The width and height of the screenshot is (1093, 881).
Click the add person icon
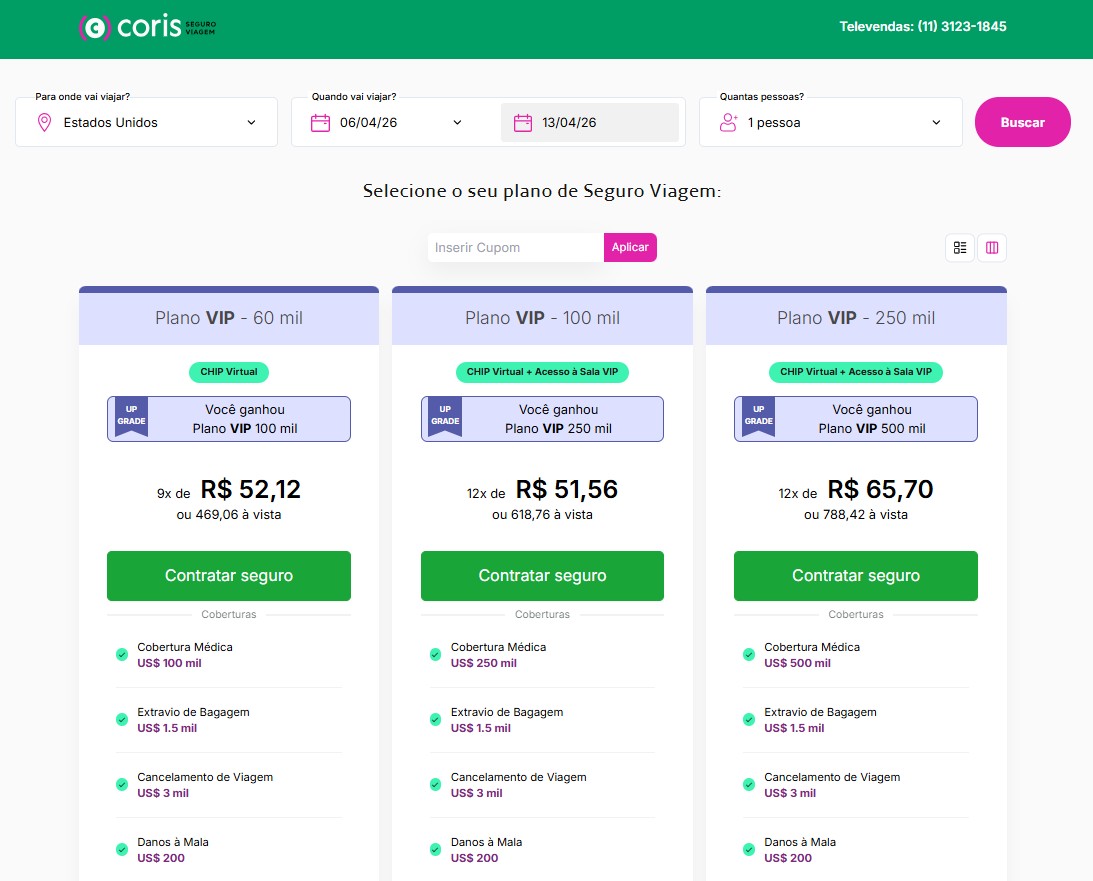pyautogui.click(x=728, y=123)
